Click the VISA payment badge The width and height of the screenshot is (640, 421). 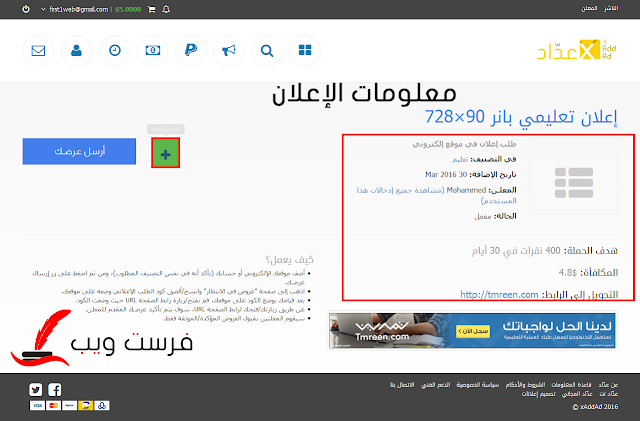(x=37, y=405)
